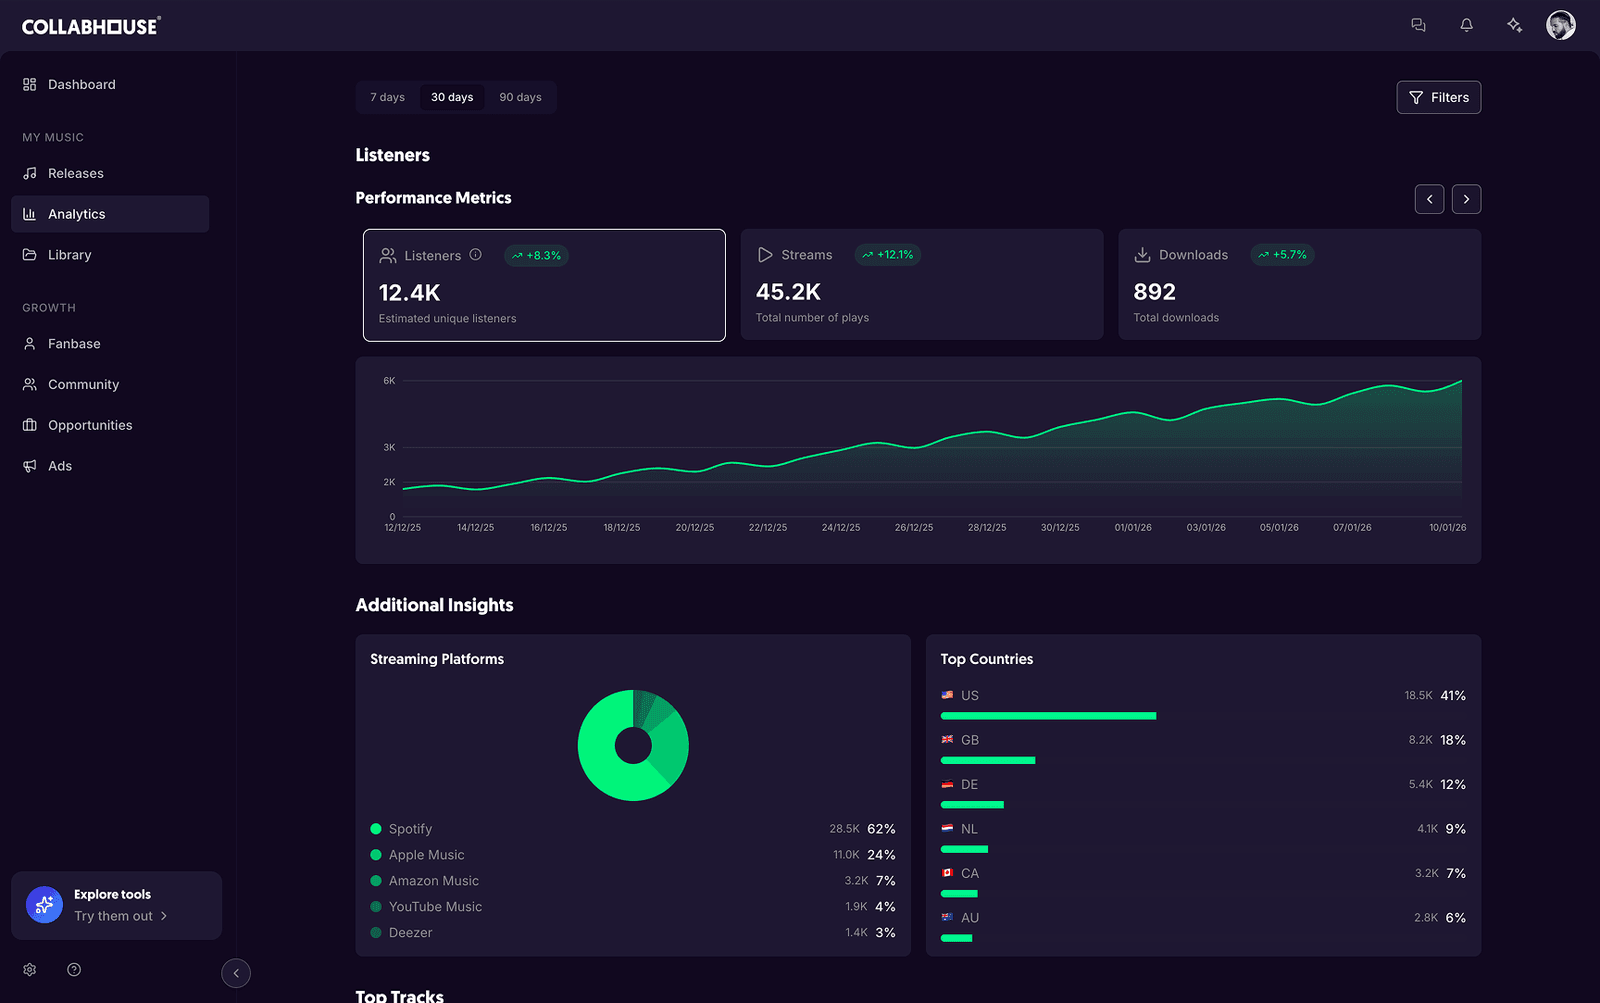The width and height of the screenshot is (1600, 1003).
Task: Open Ads in sidebar
Action: pyautogui.click(x=110, y=466)
